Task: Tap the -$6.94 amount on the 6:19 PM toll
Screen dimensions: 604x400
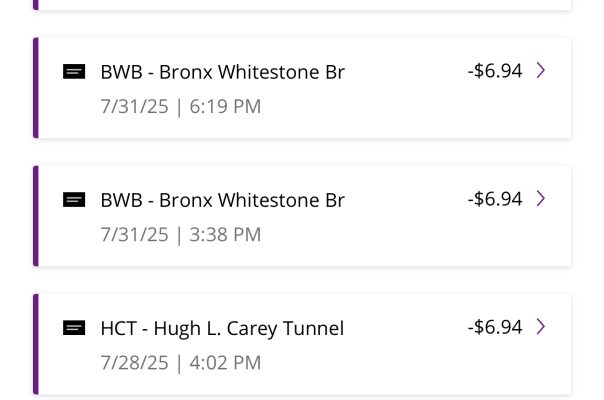Action: click(494, 71)
